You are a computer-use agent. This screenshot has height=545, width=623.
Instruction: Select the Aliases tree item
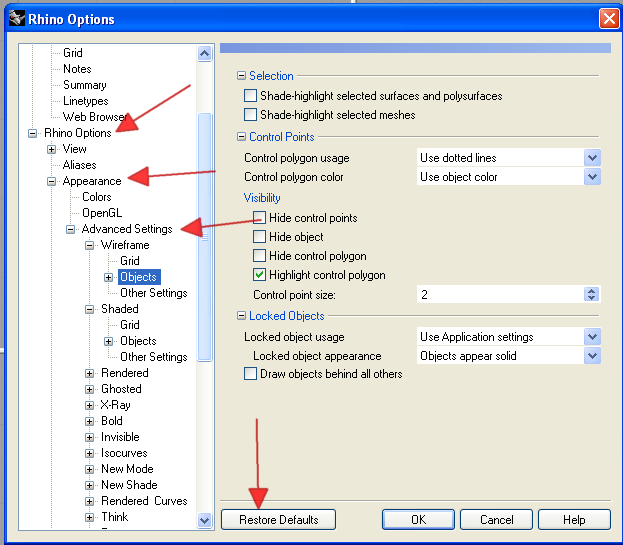(79, 165)
